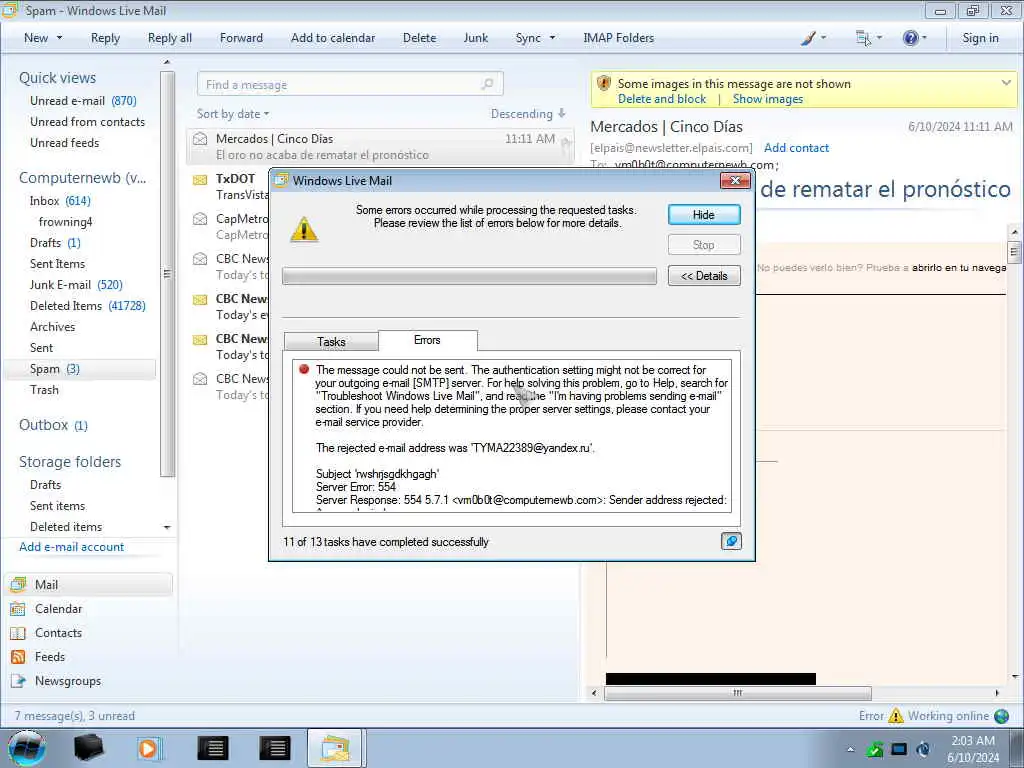Click the black box taskbar icon

88,748
